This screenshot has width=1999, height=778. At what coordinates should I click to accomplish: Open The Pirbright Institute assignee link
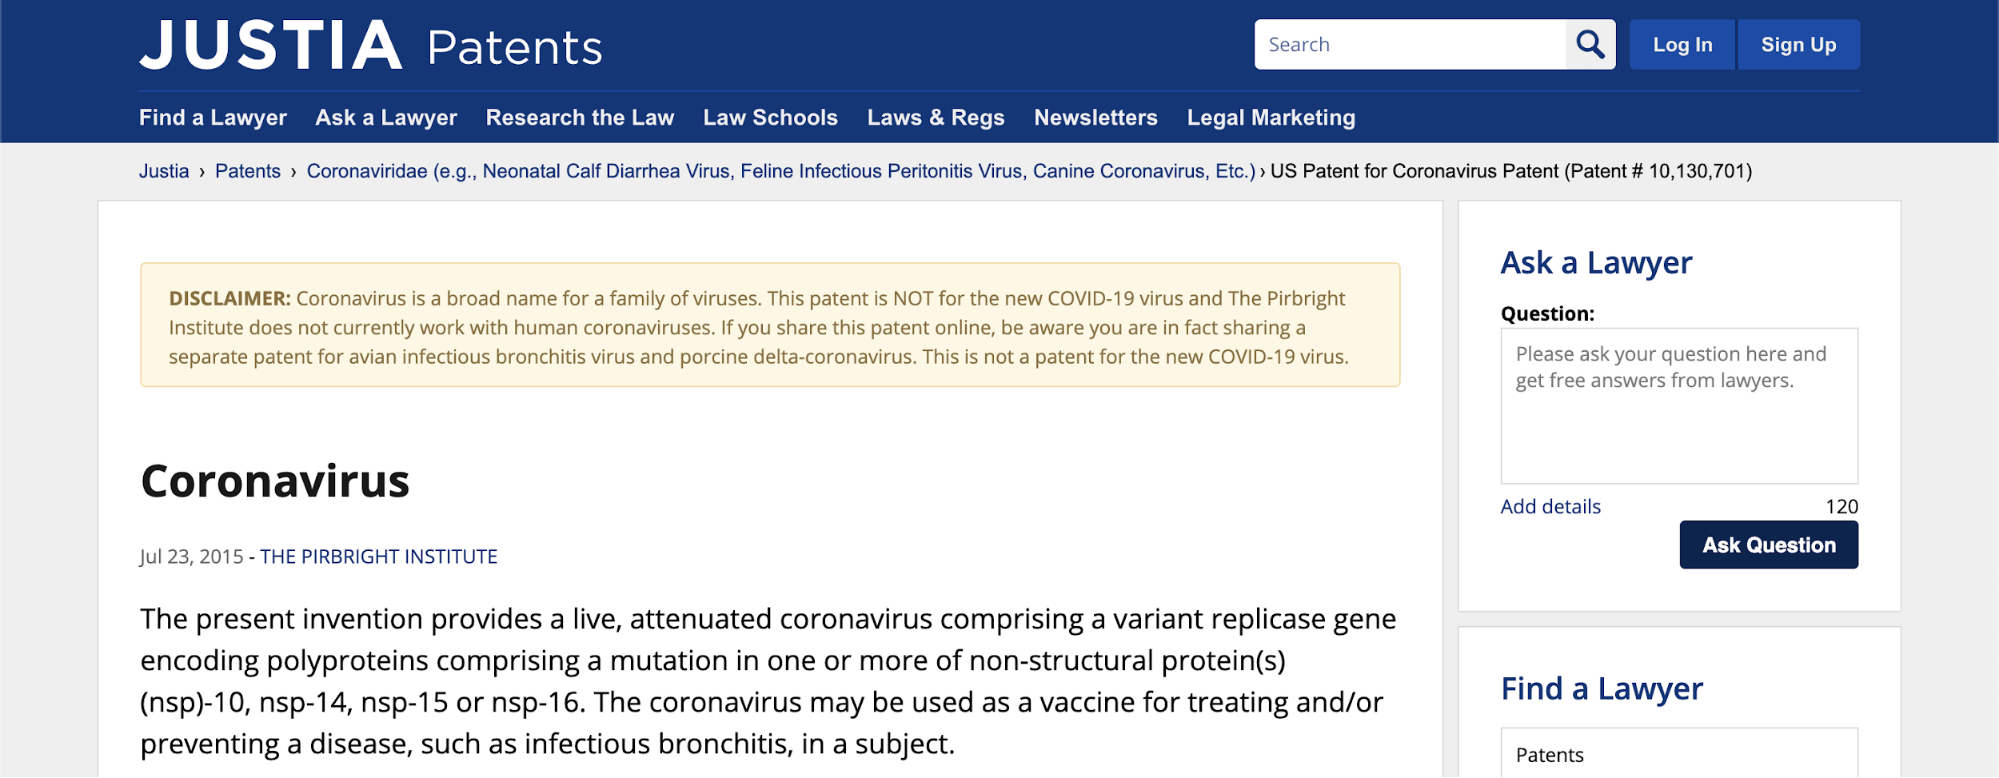[379, 557]
